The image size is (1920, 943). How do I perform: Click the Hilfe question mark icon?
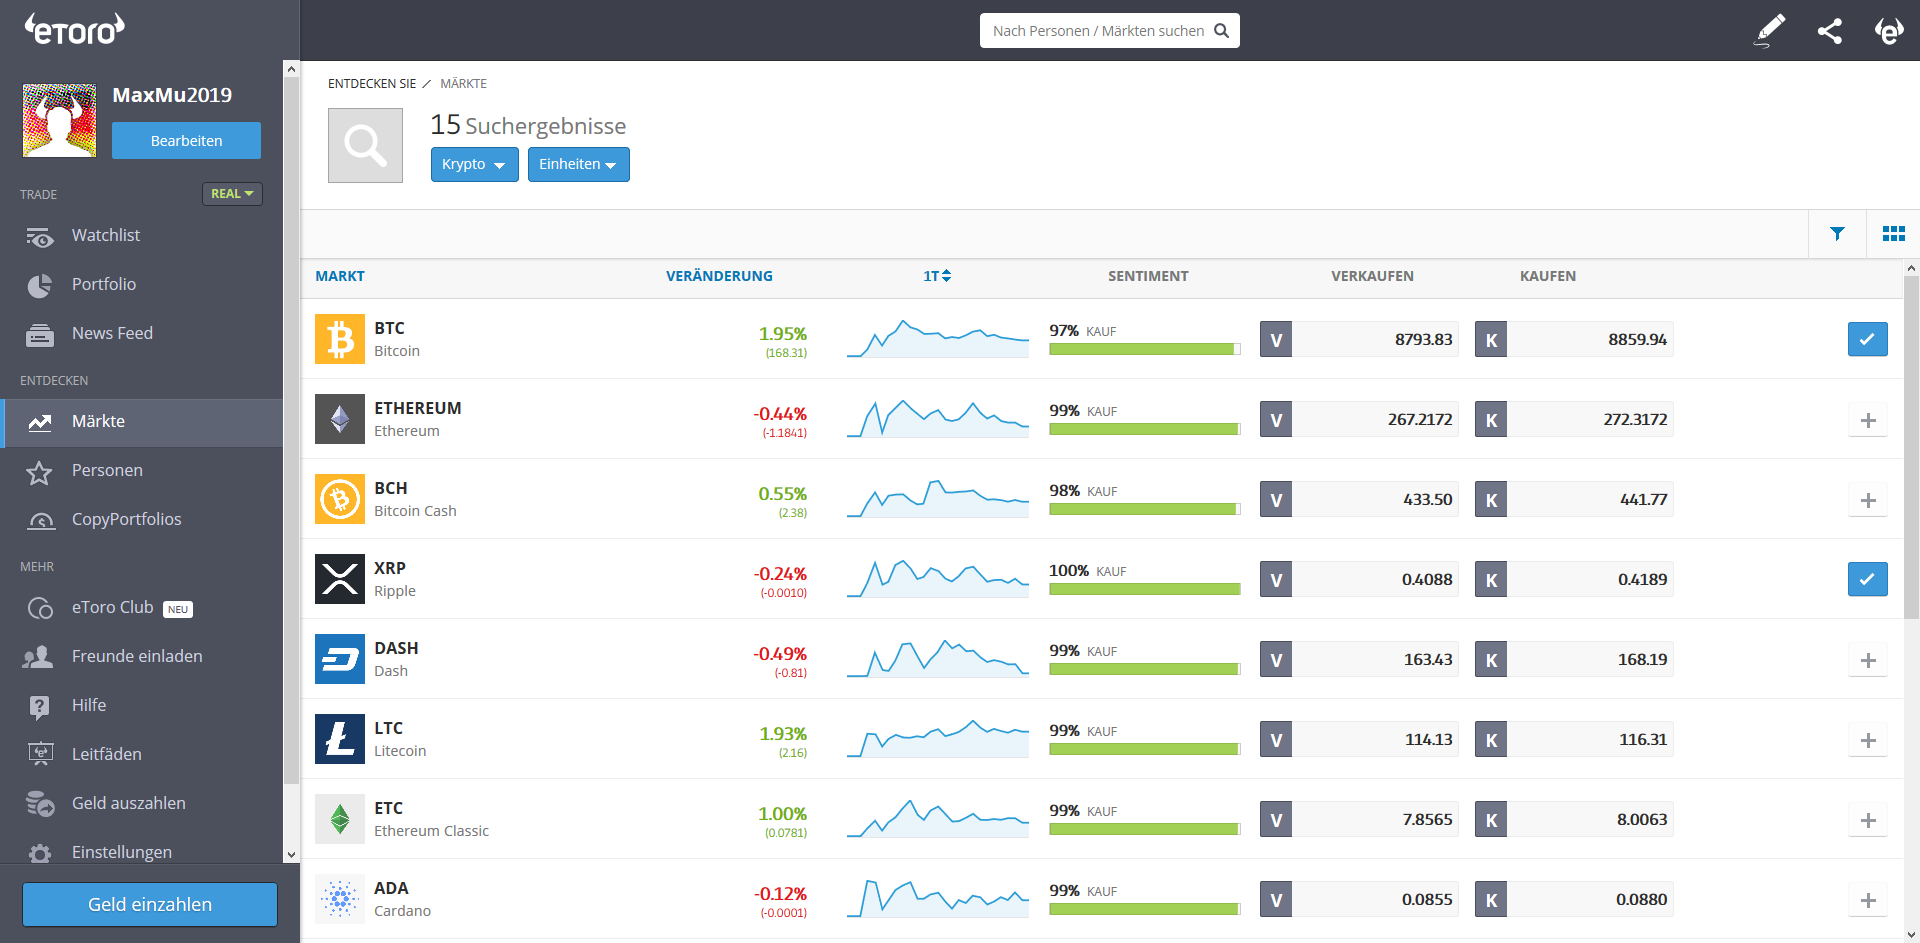pos(39,707)
